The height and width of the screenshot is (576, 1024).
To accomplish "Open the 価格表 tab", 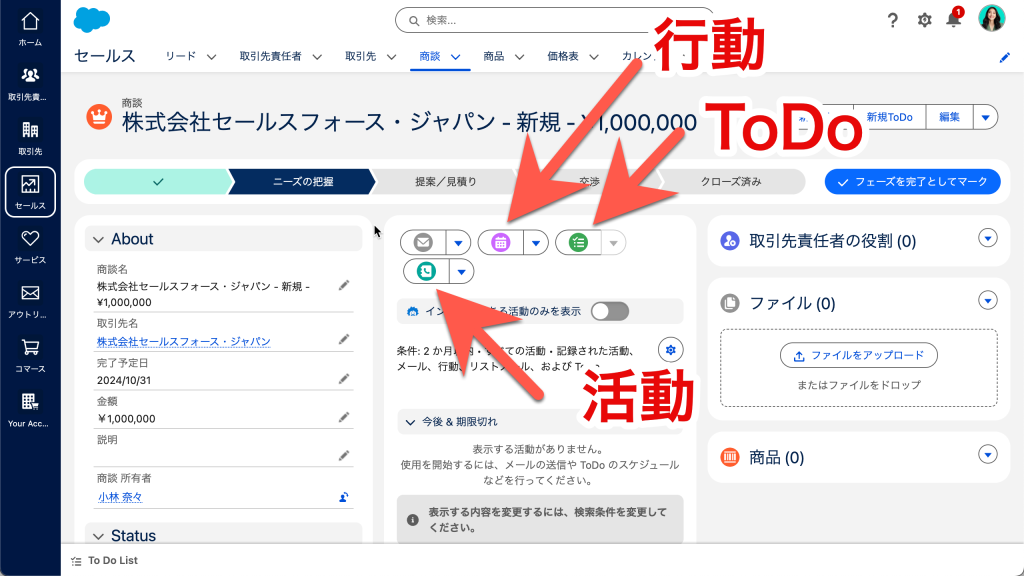I will pos(563,56).
